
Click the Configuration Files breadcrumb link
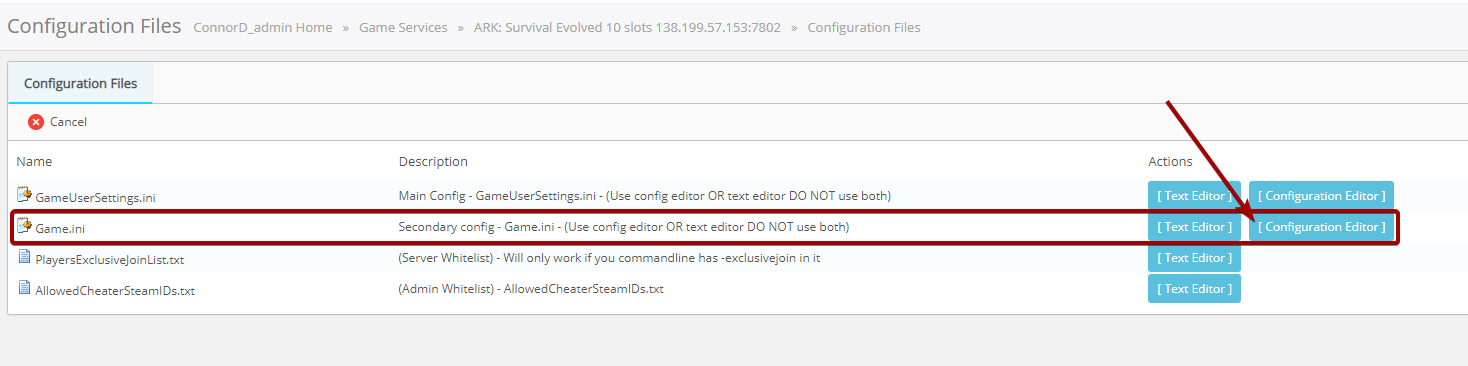click(x=864, y=28)
